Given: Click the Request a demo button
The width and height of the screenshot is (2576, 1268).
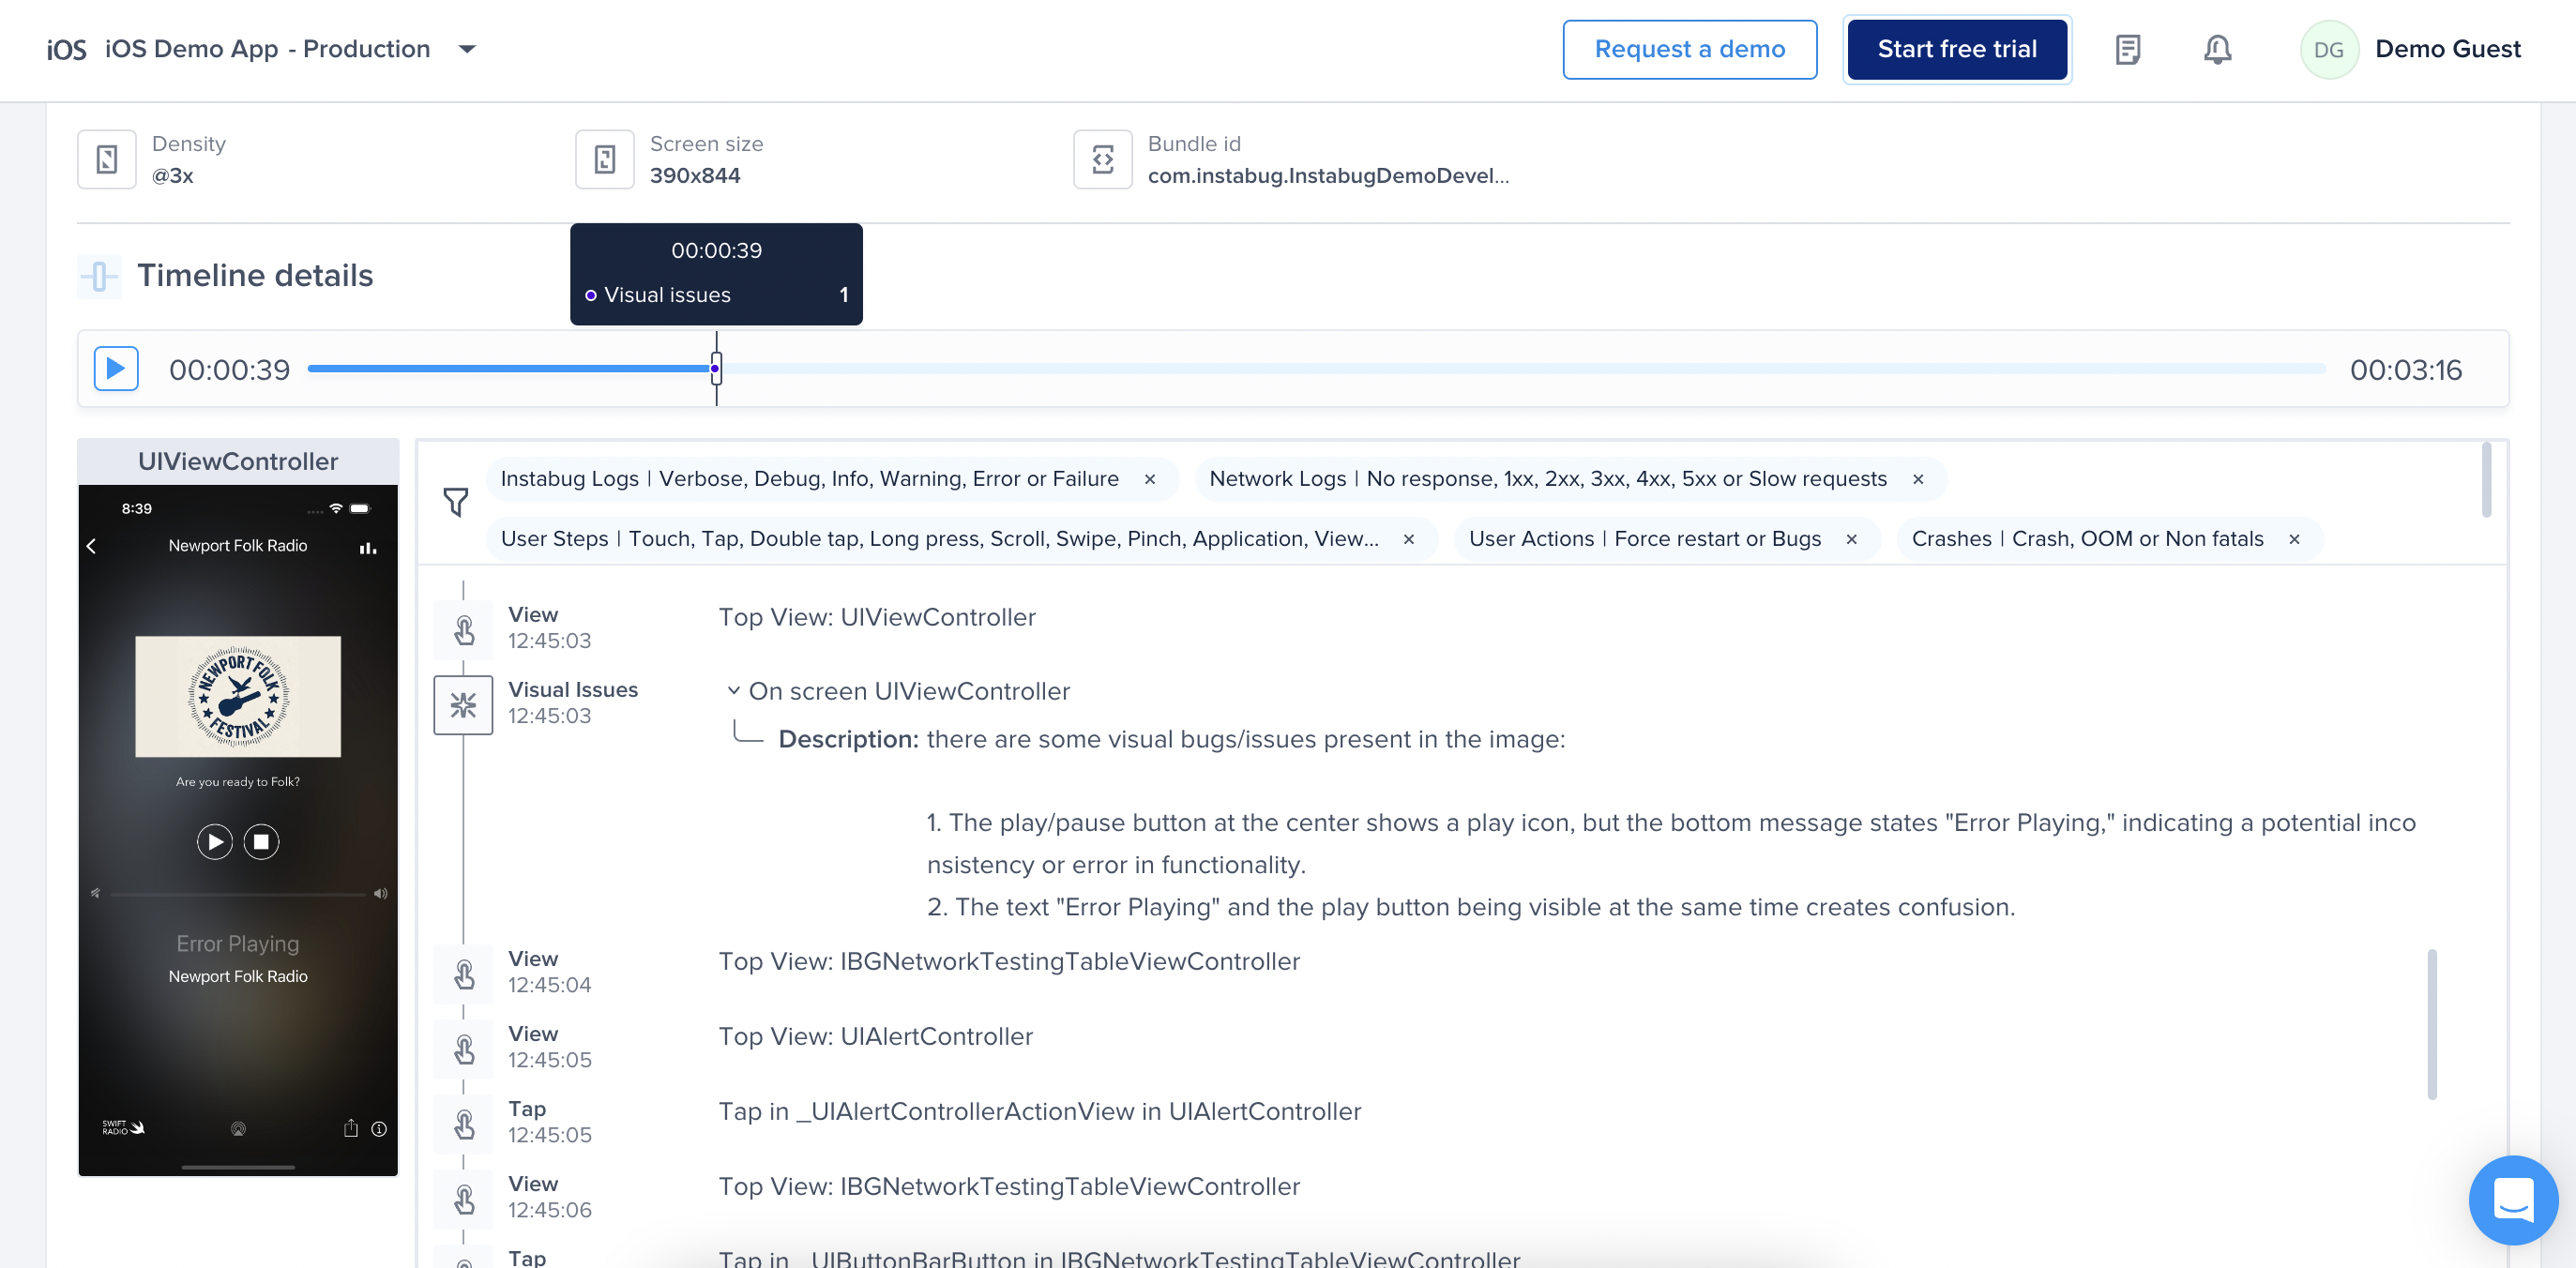Looking at the screenshot, I should point(1689,49).
